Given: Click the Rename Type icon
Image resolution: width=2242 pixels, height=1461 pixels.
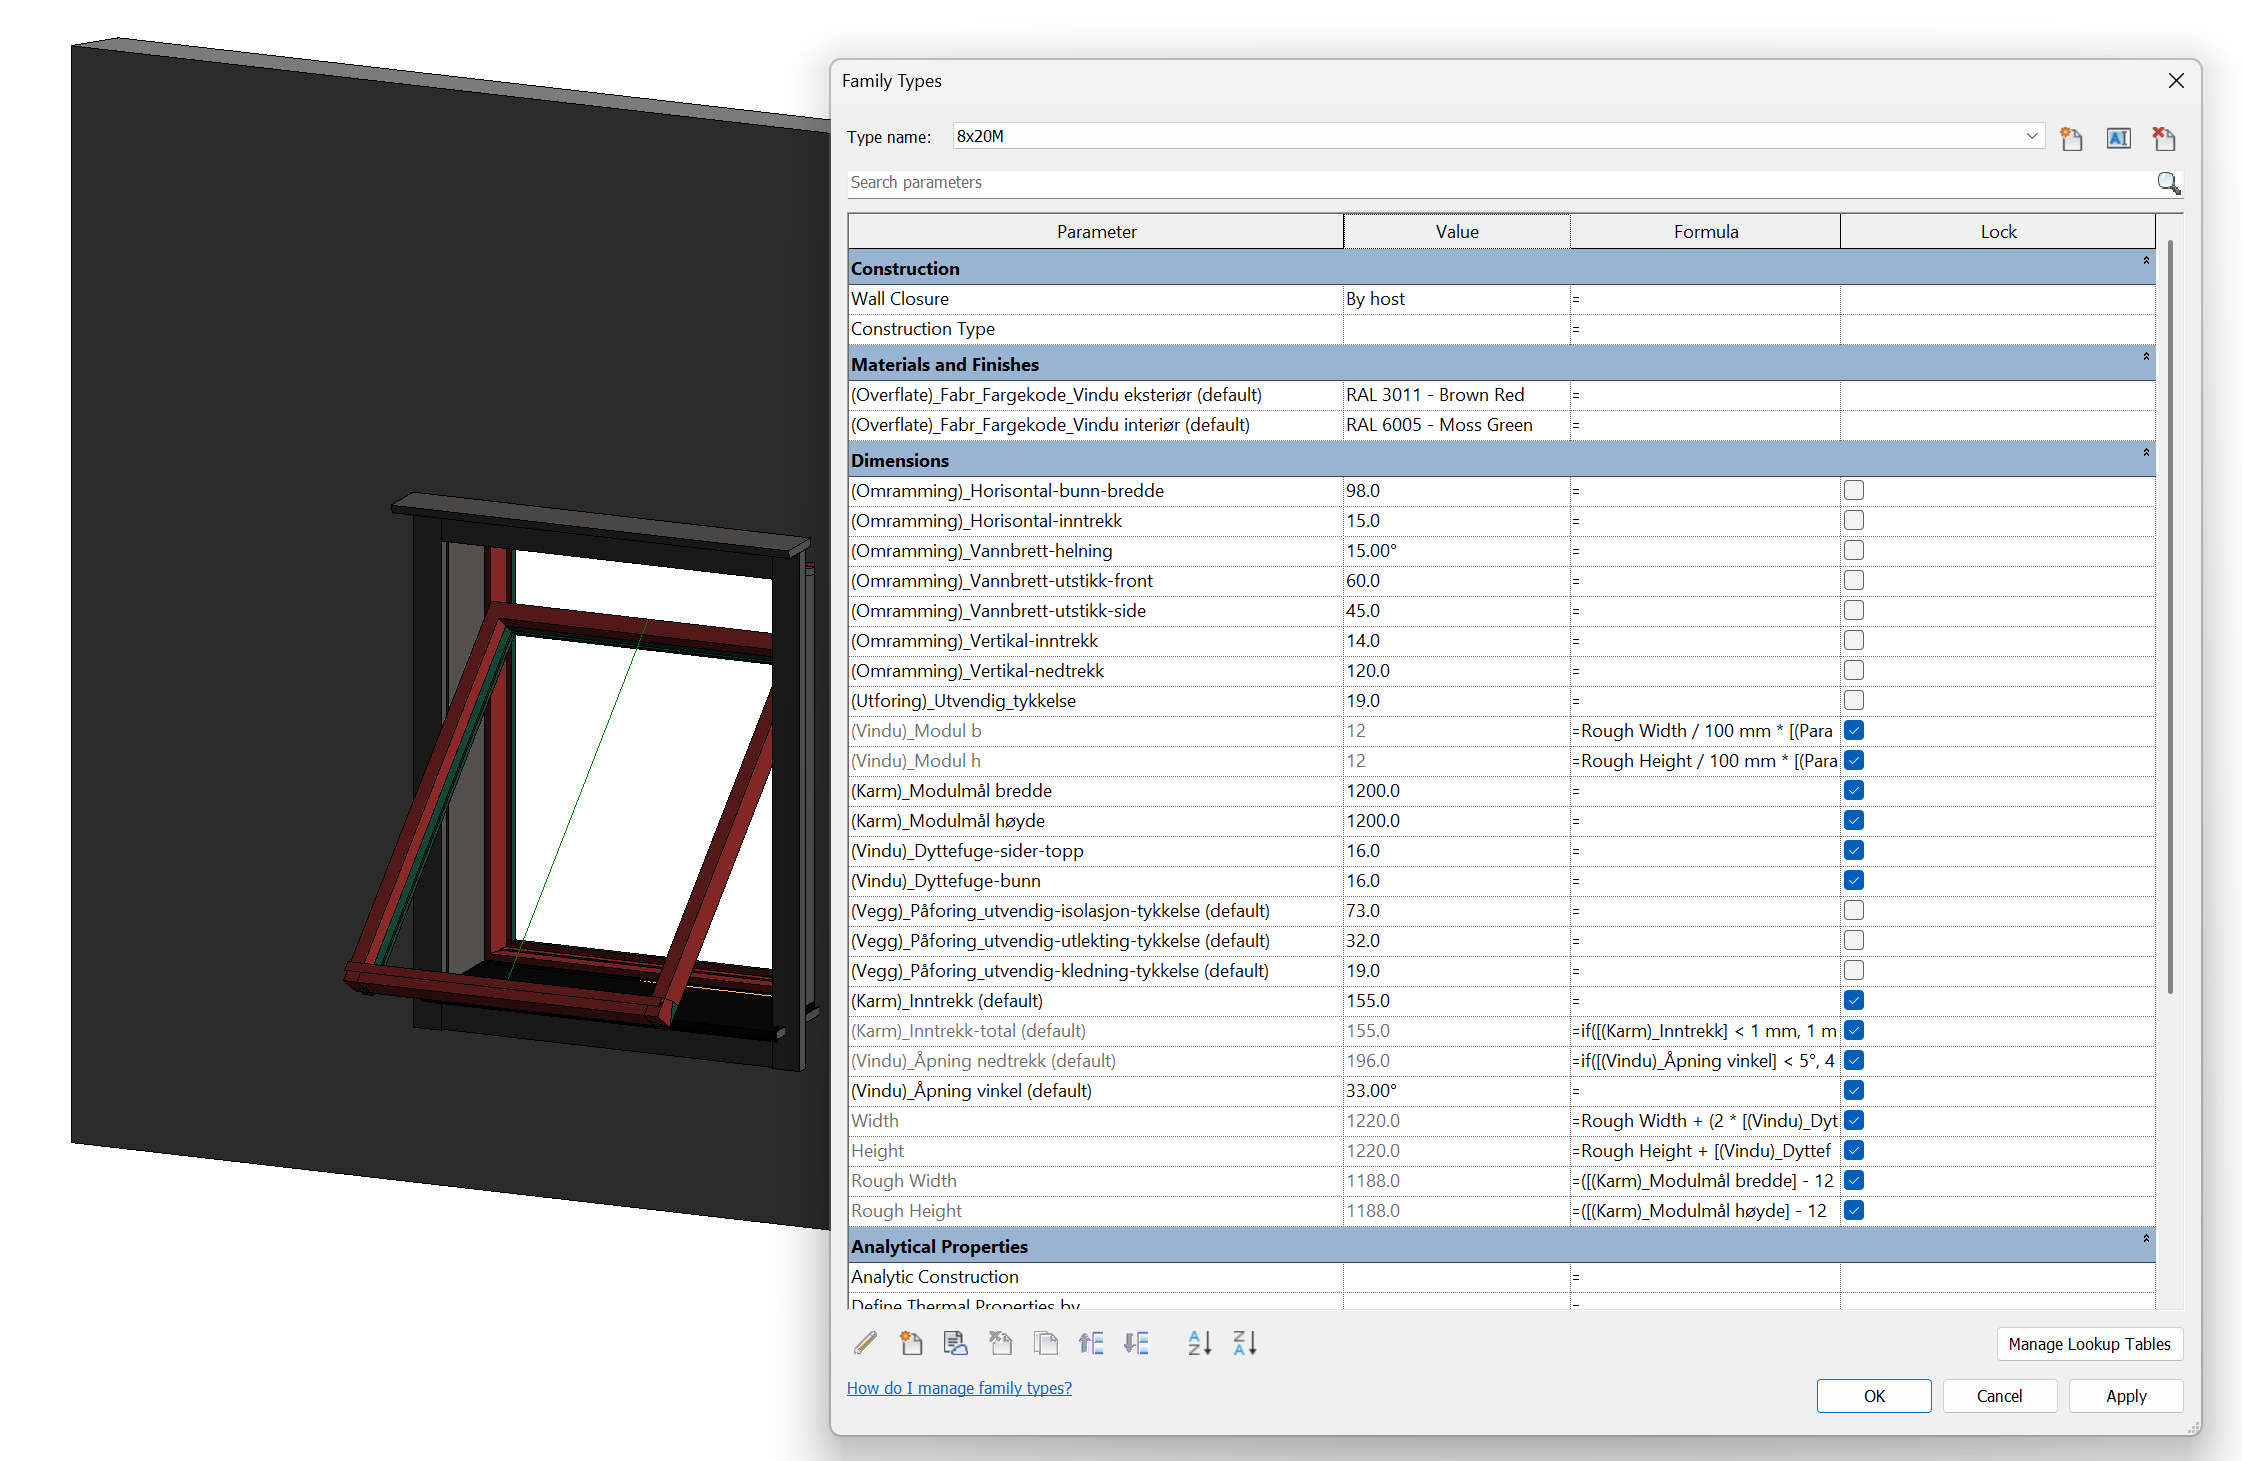Looking at the screenshot, I should 2118,138.
